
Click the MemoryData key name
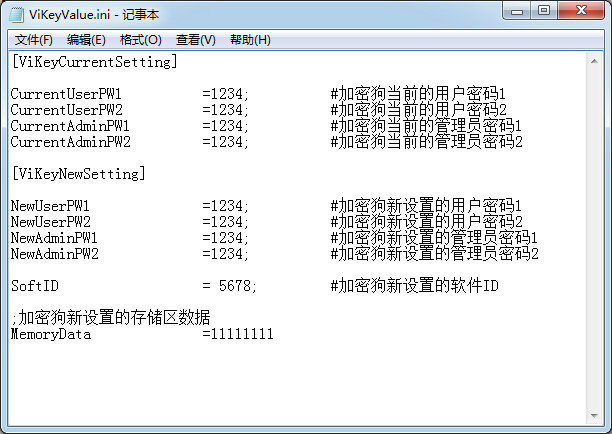(51, 334)
